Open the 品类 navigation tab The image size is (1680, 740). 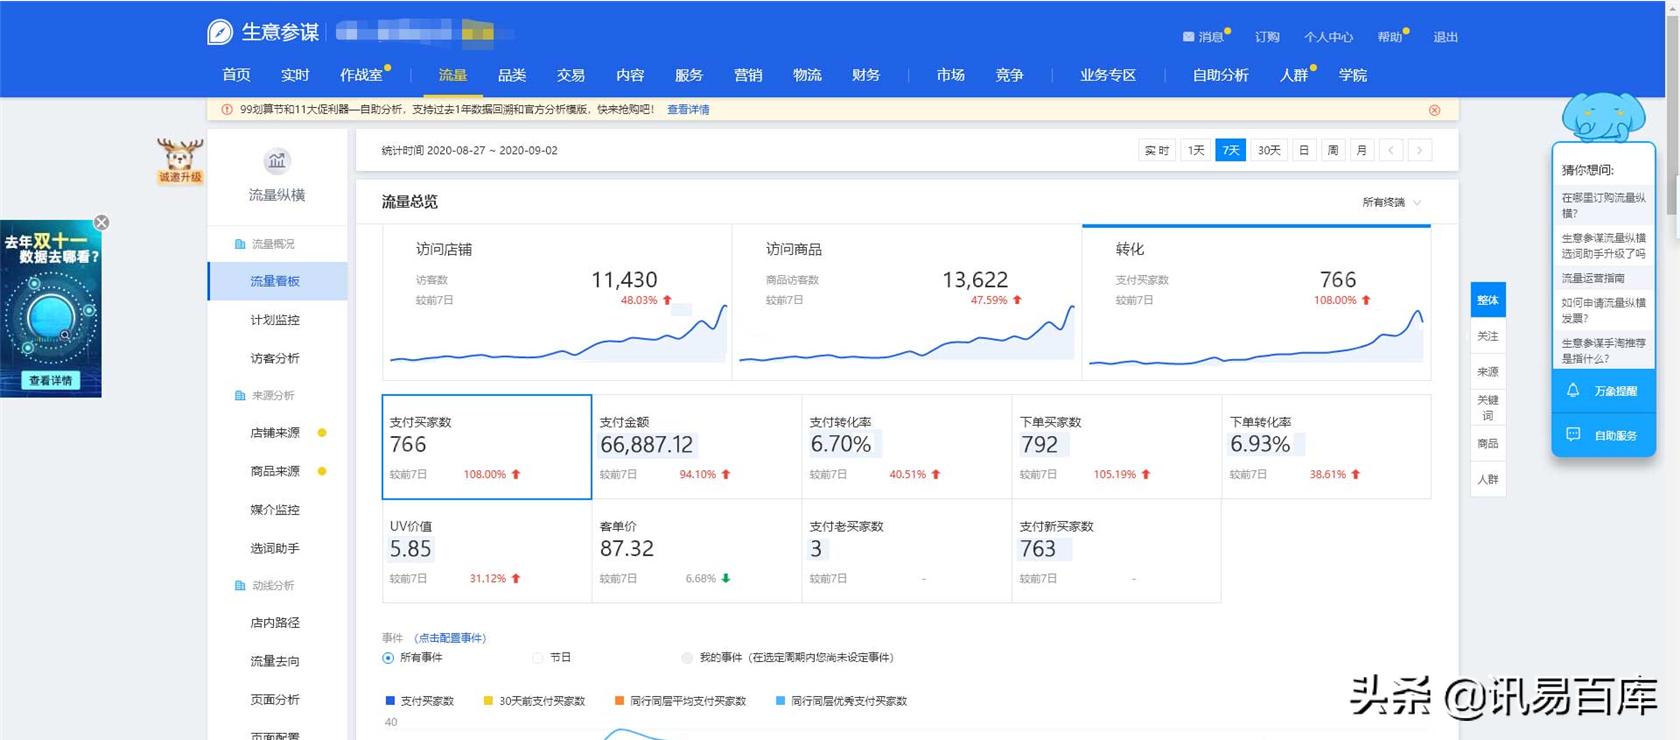(x=512, y=75)
